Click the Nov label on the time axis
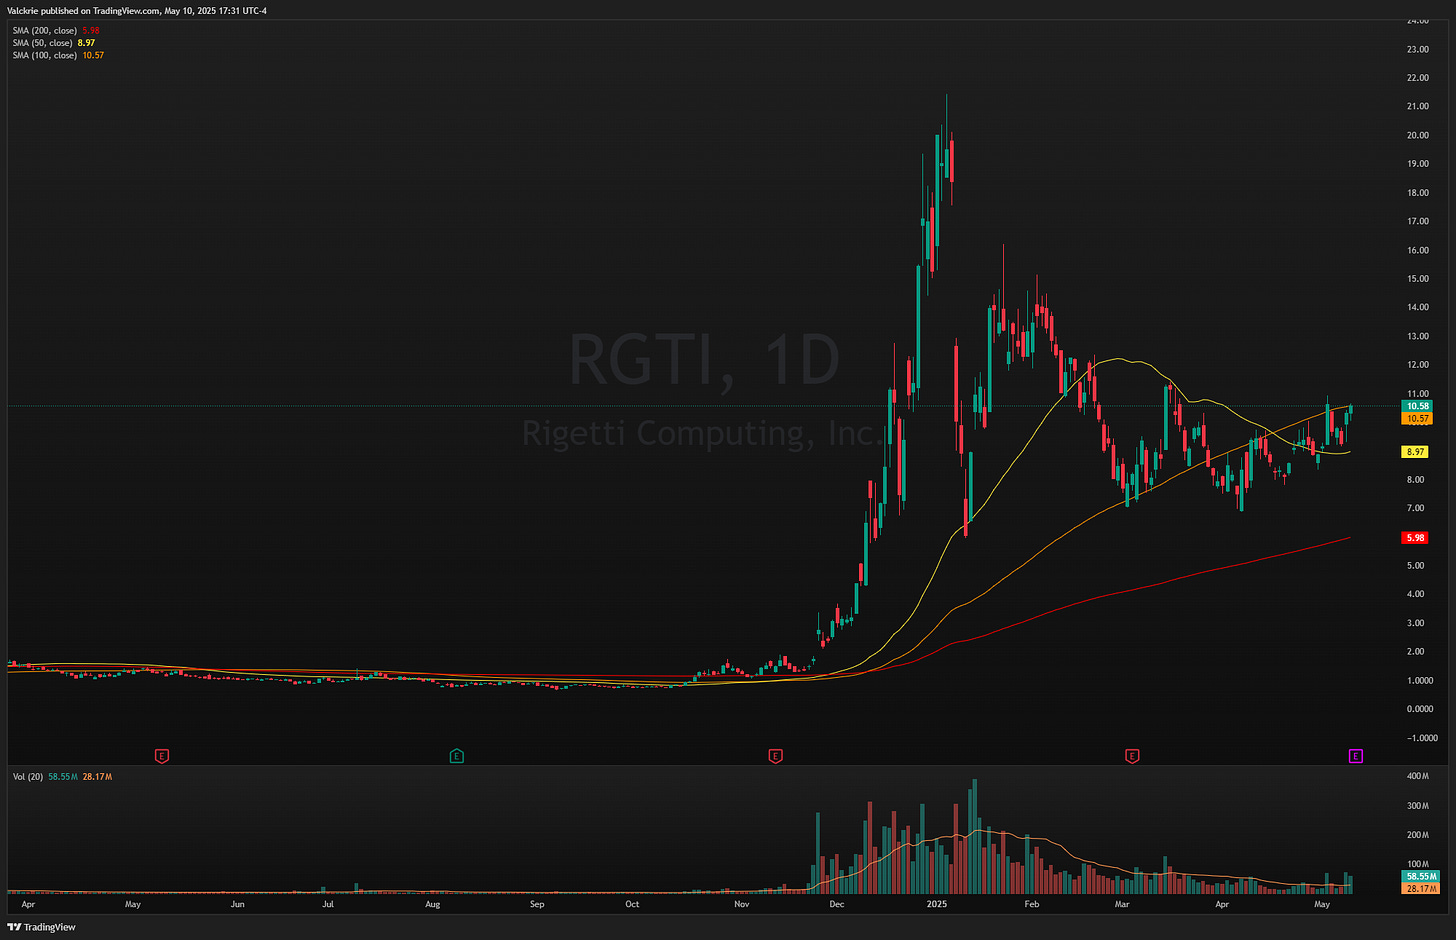Screen dimensions: 1456x940 tap(742, 904)
